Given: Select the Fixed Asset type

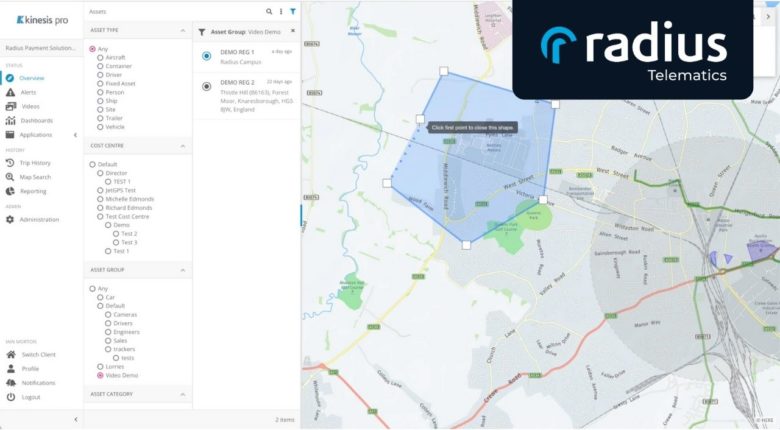Looking at the screenshot, I should coord(100,84).
